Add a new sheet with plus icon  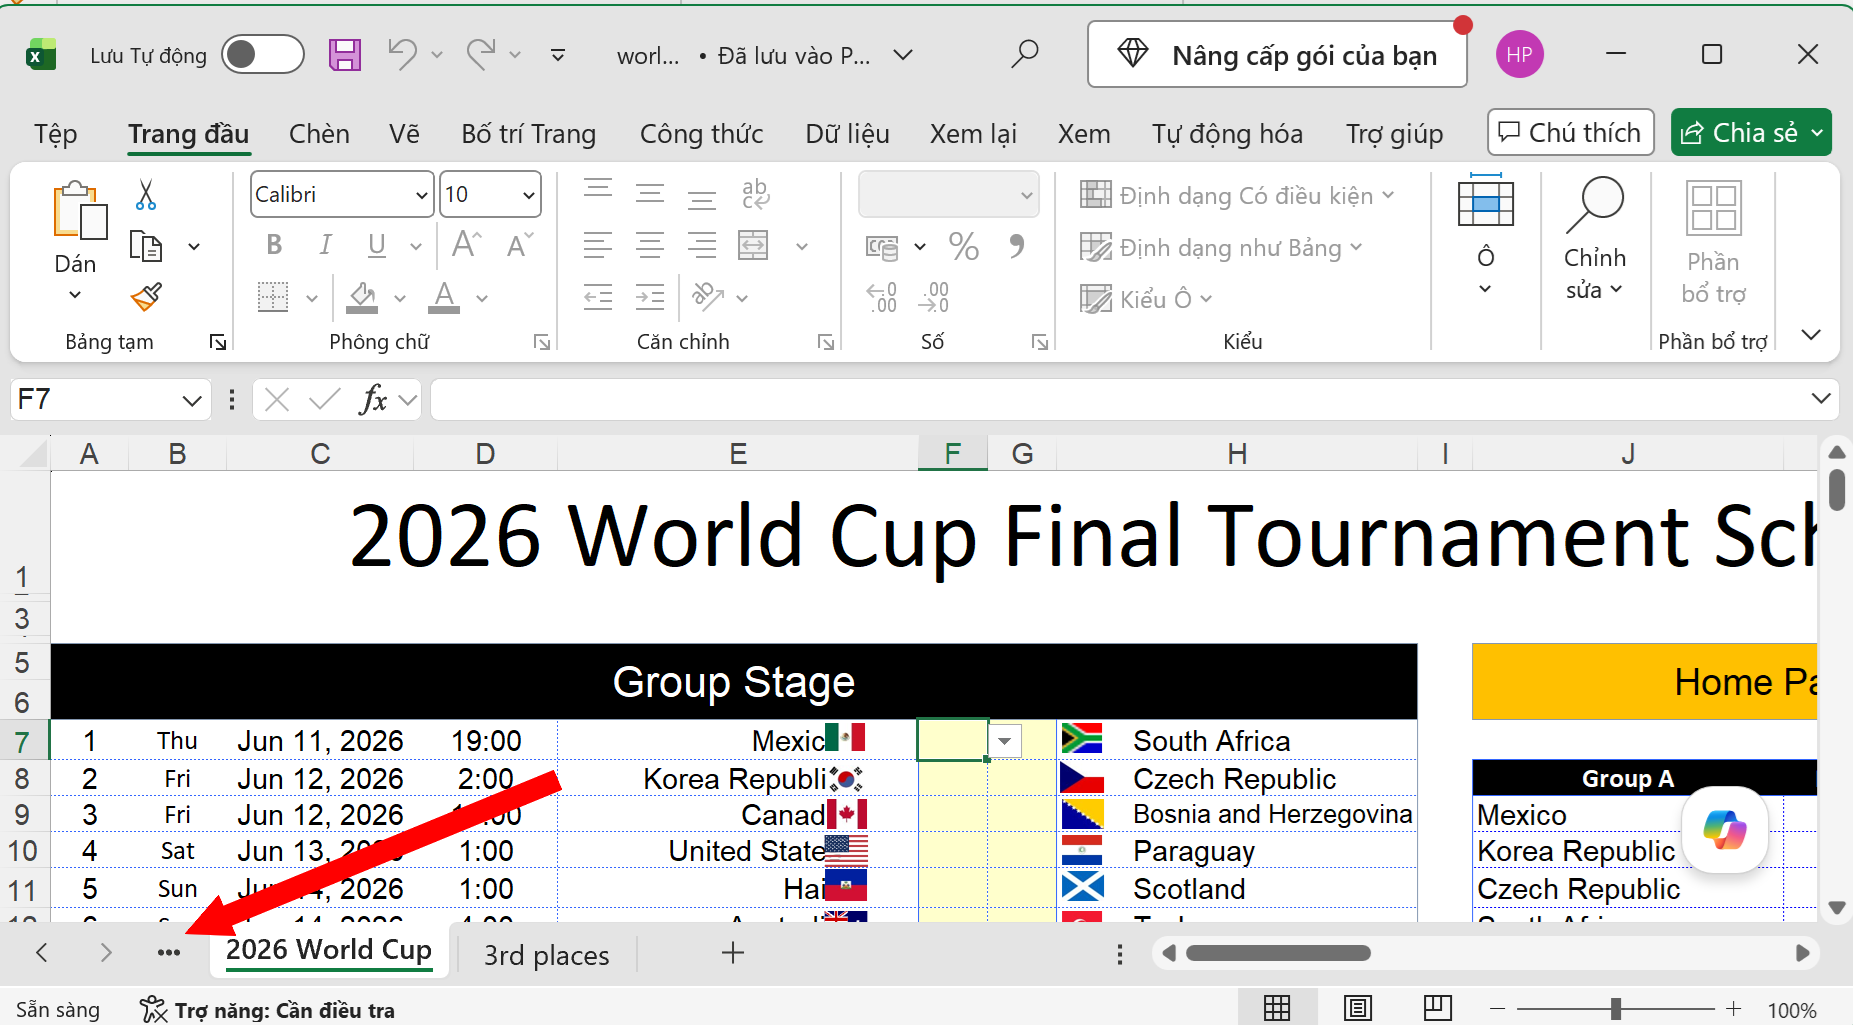click(x=733, y=953)
